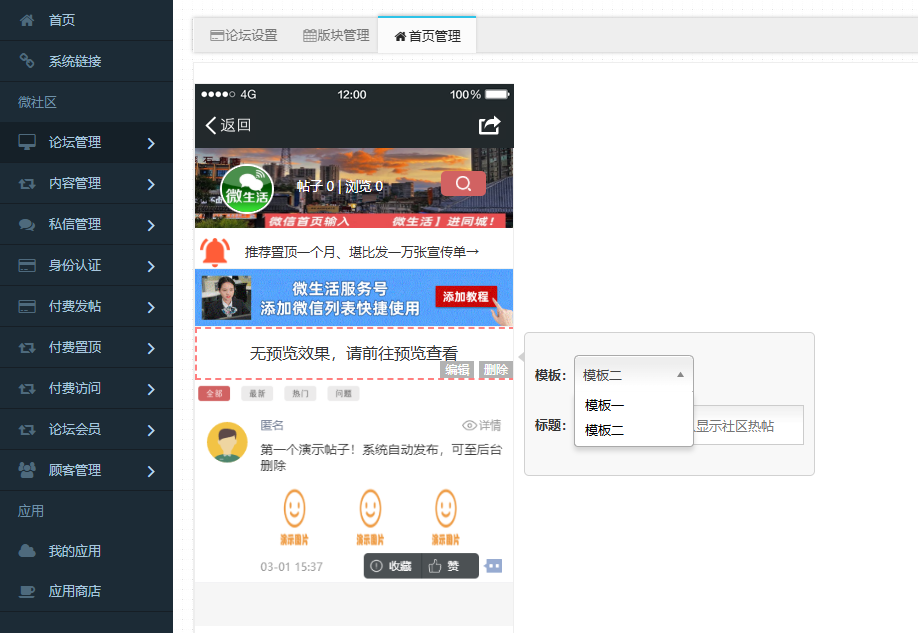This screenshot has height=633, width=918.
Task: Expand the 论坛管理 sidebar menu
Action: [x=86, y=143]
